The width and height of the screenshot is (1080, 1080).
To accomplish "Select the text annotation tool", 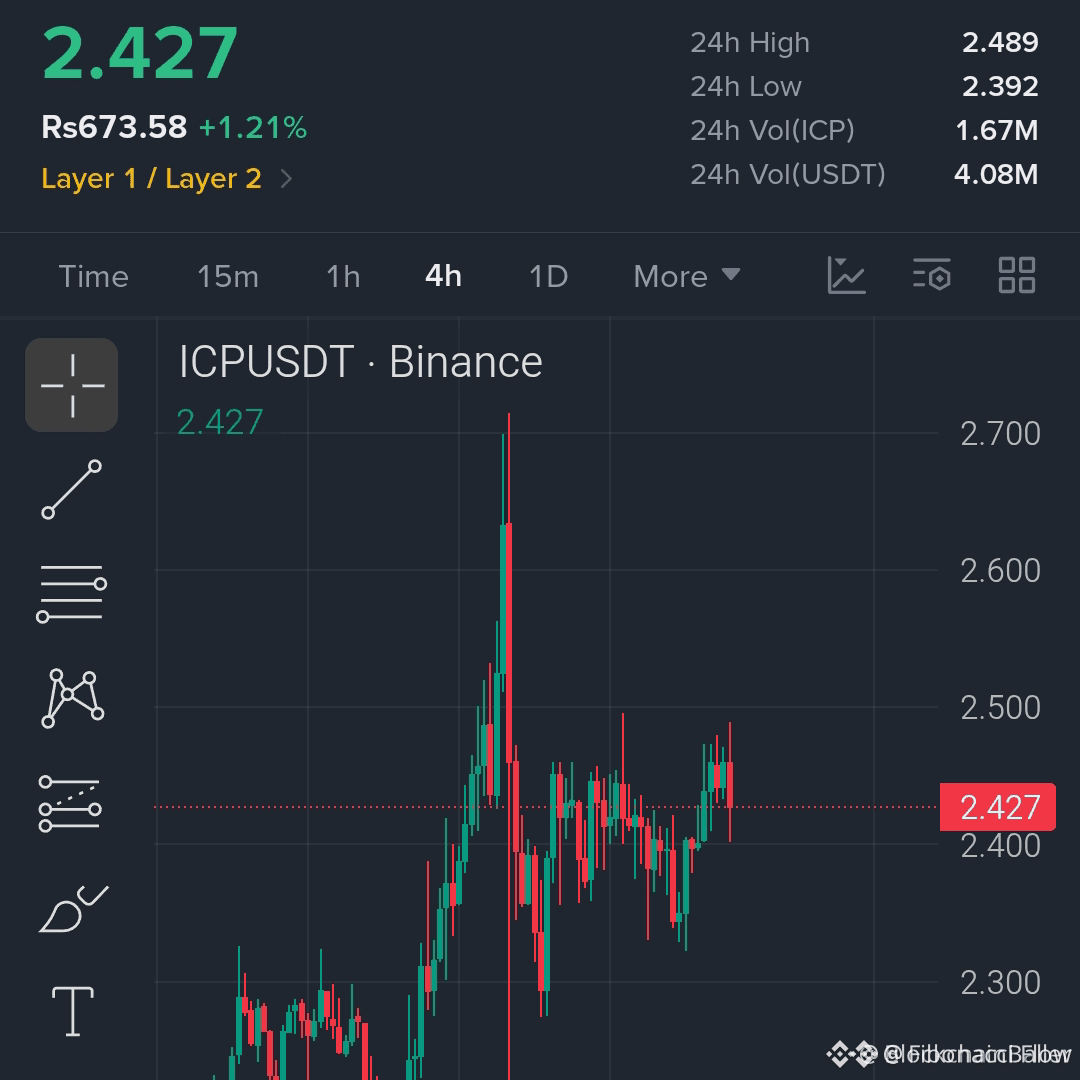I will coord(72,1011).
